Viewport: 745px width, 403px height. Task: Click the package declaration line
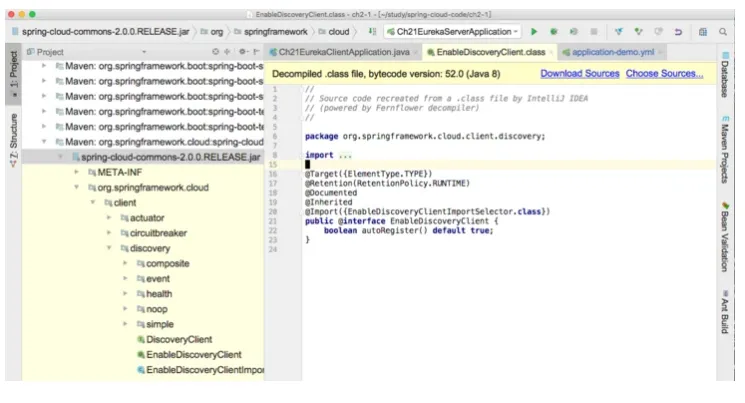coord(425,136)
